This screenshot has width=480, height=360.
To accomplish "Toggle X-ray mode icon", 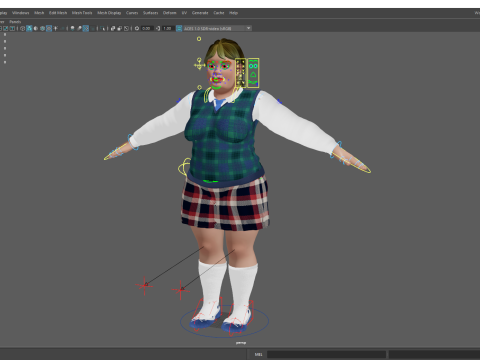I will (x=113, y=28).
